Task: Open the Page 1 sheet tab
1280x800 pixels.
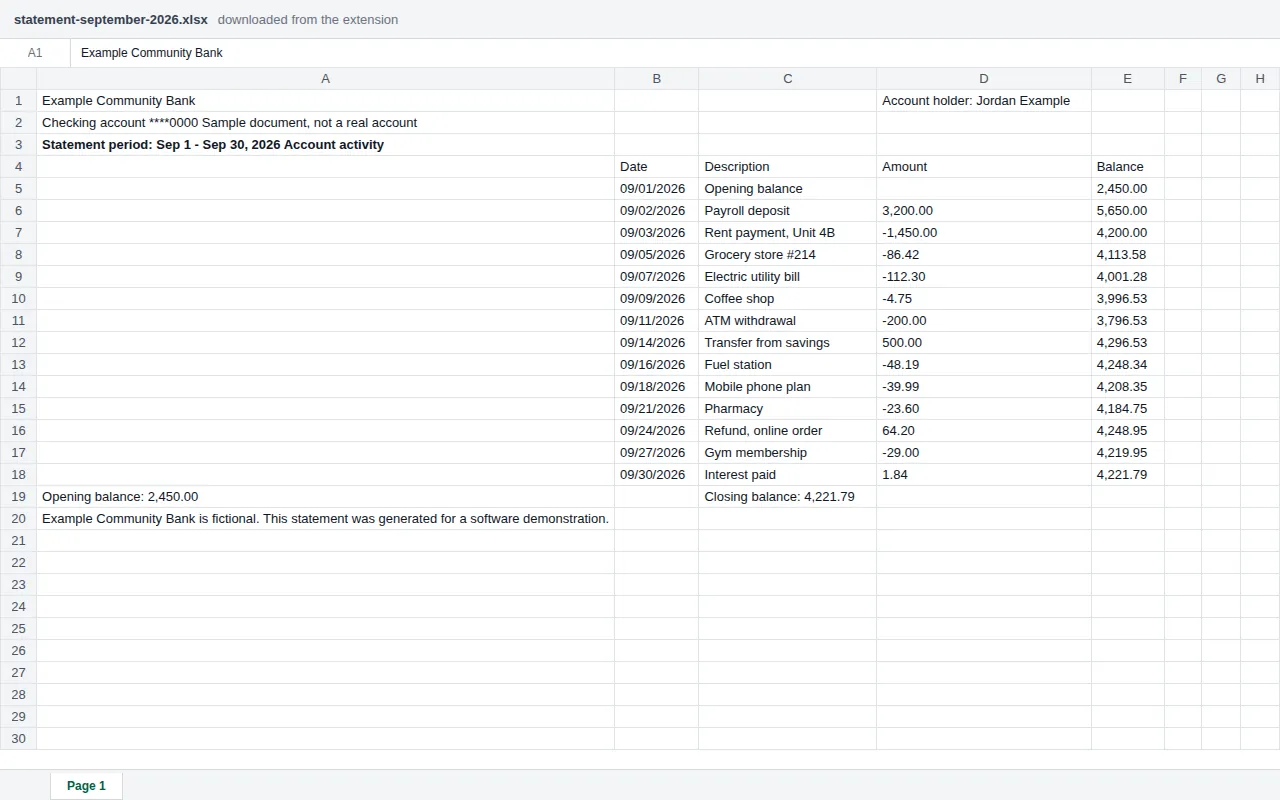Action: (x=86, y=785)
